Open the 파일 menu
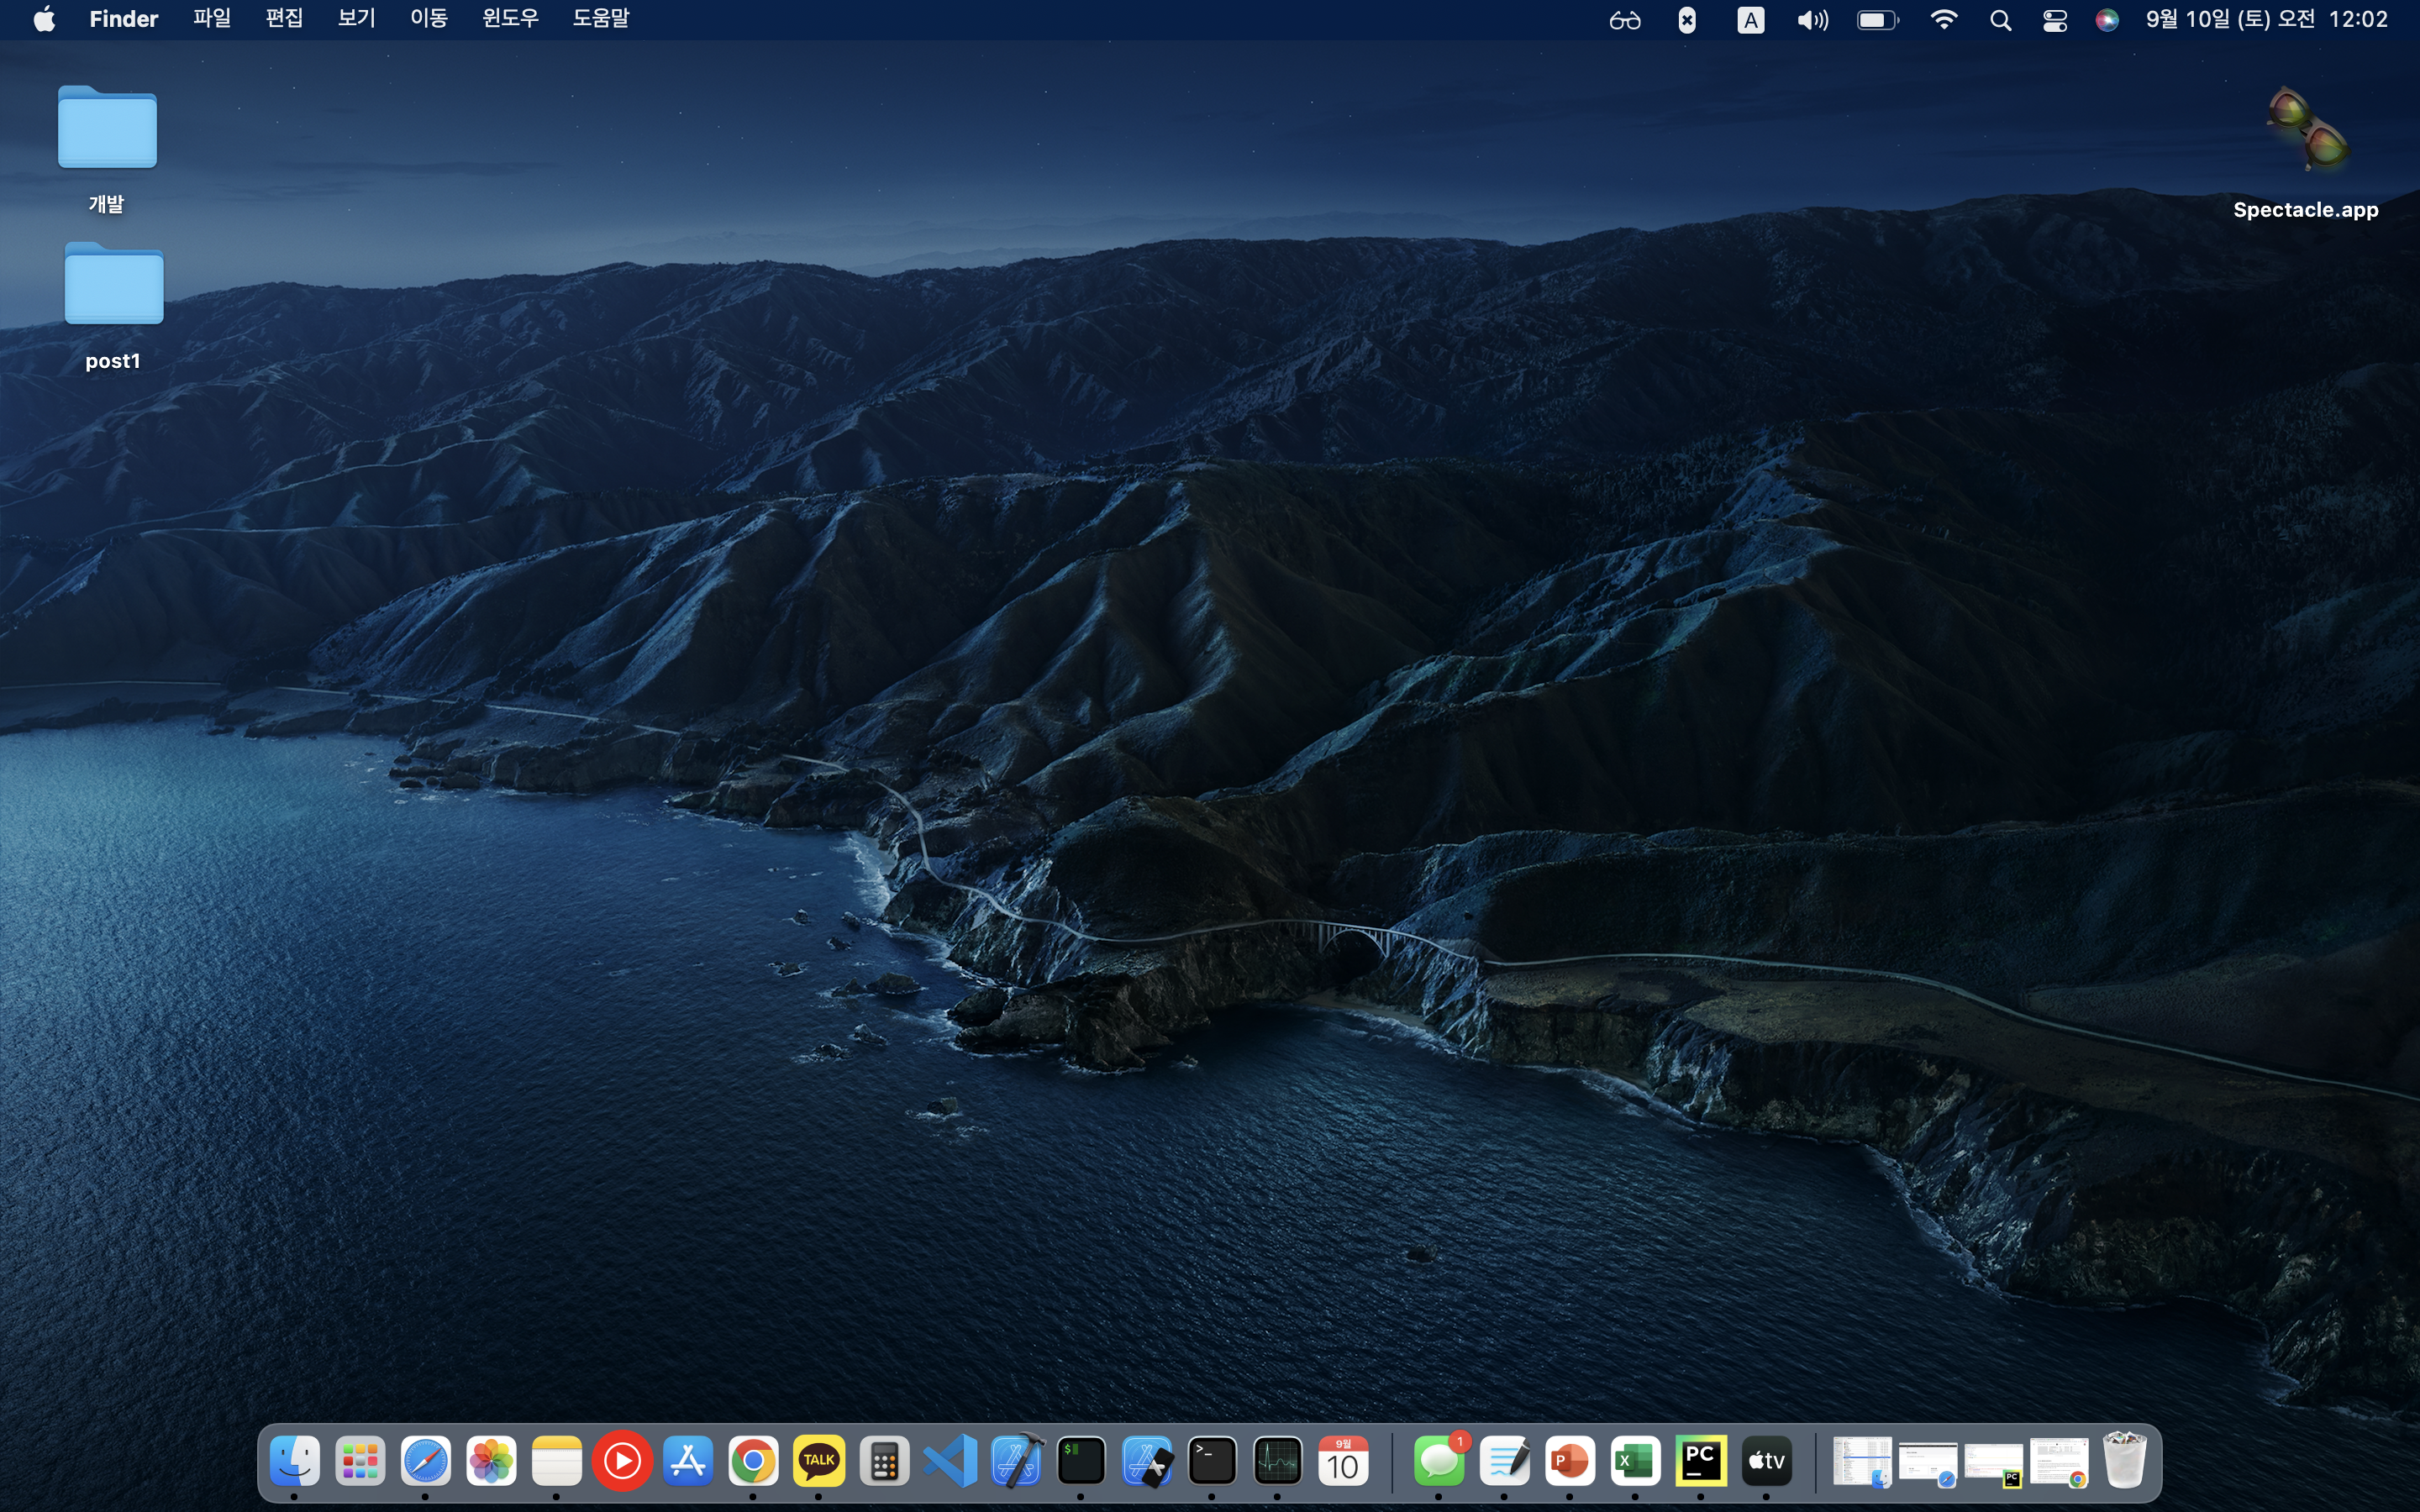This screenshot has height=1512, width=2420. (211, 19)
